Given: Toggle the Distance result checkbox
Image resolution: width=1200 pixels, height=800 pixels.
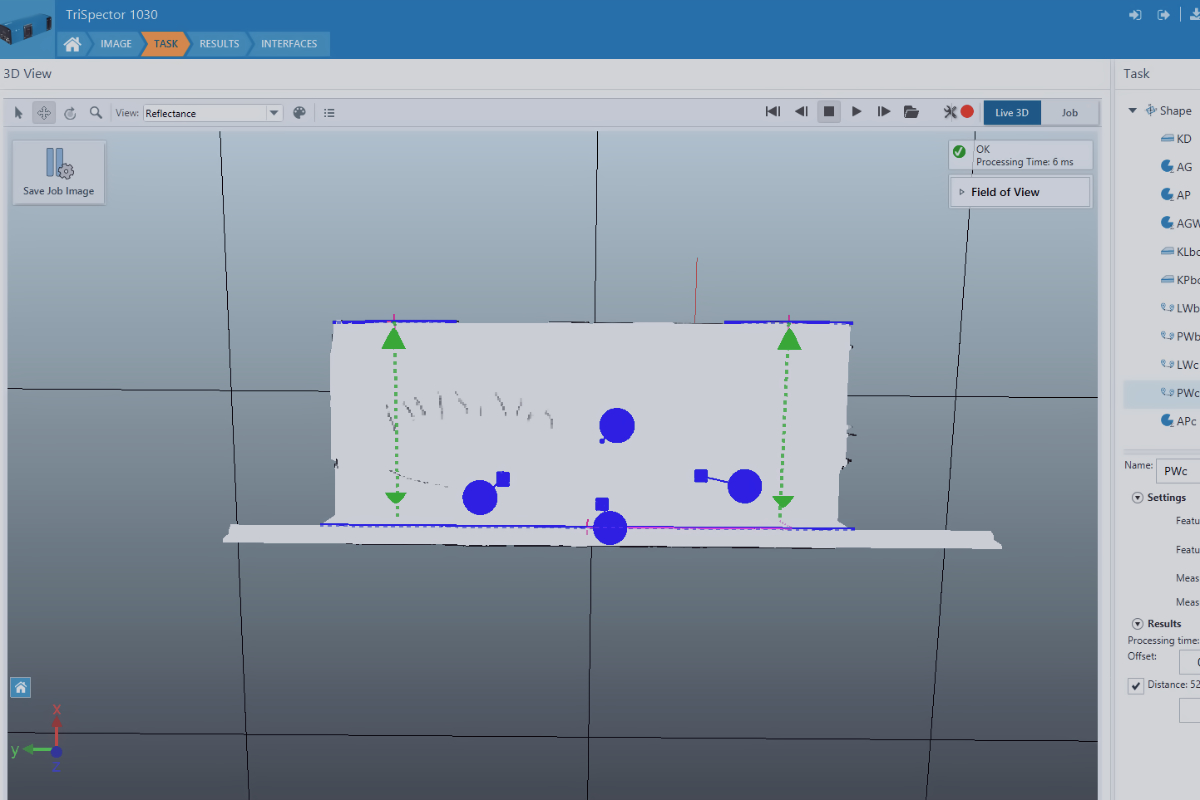Looking at the screenshot, I should click(x=1136, y=686).
